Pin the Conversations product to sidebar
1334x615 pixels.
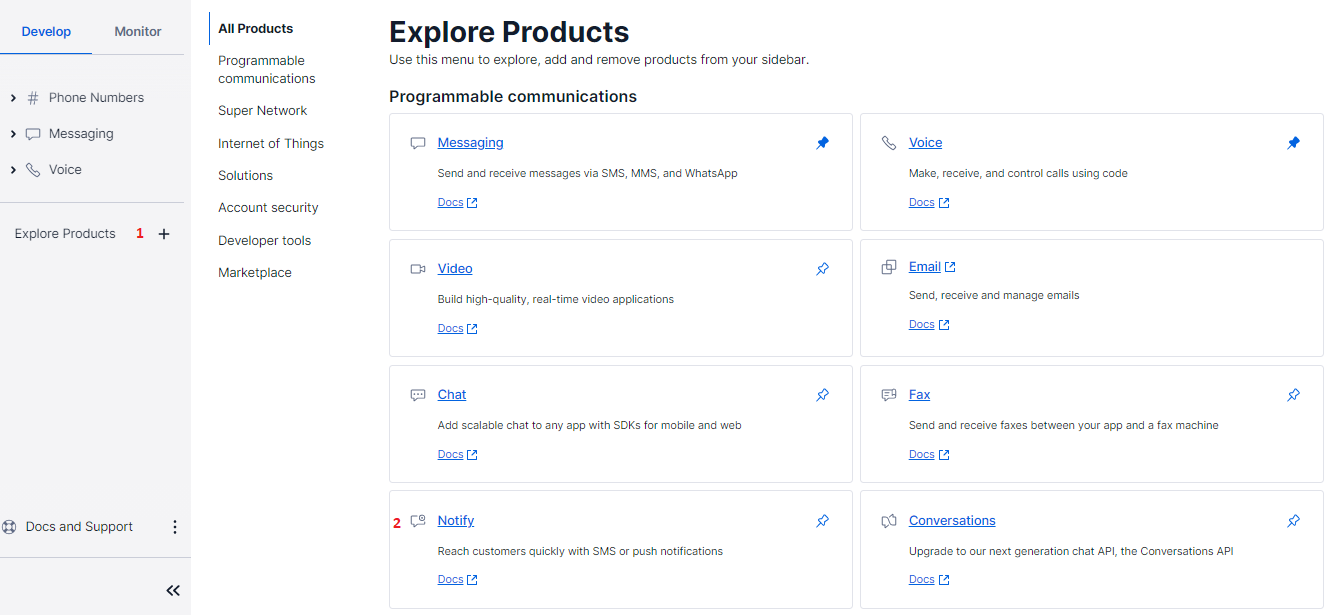coord(1293,521)
